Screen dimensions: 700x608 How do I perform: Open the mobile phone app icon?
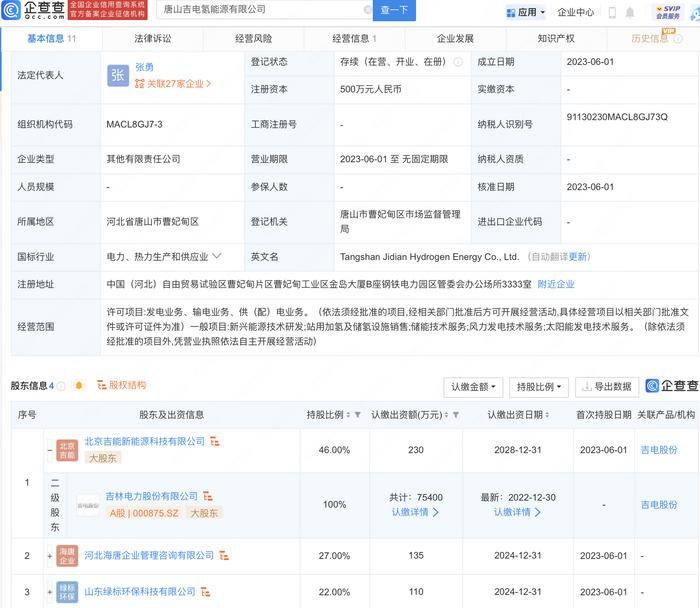point(612,12)
